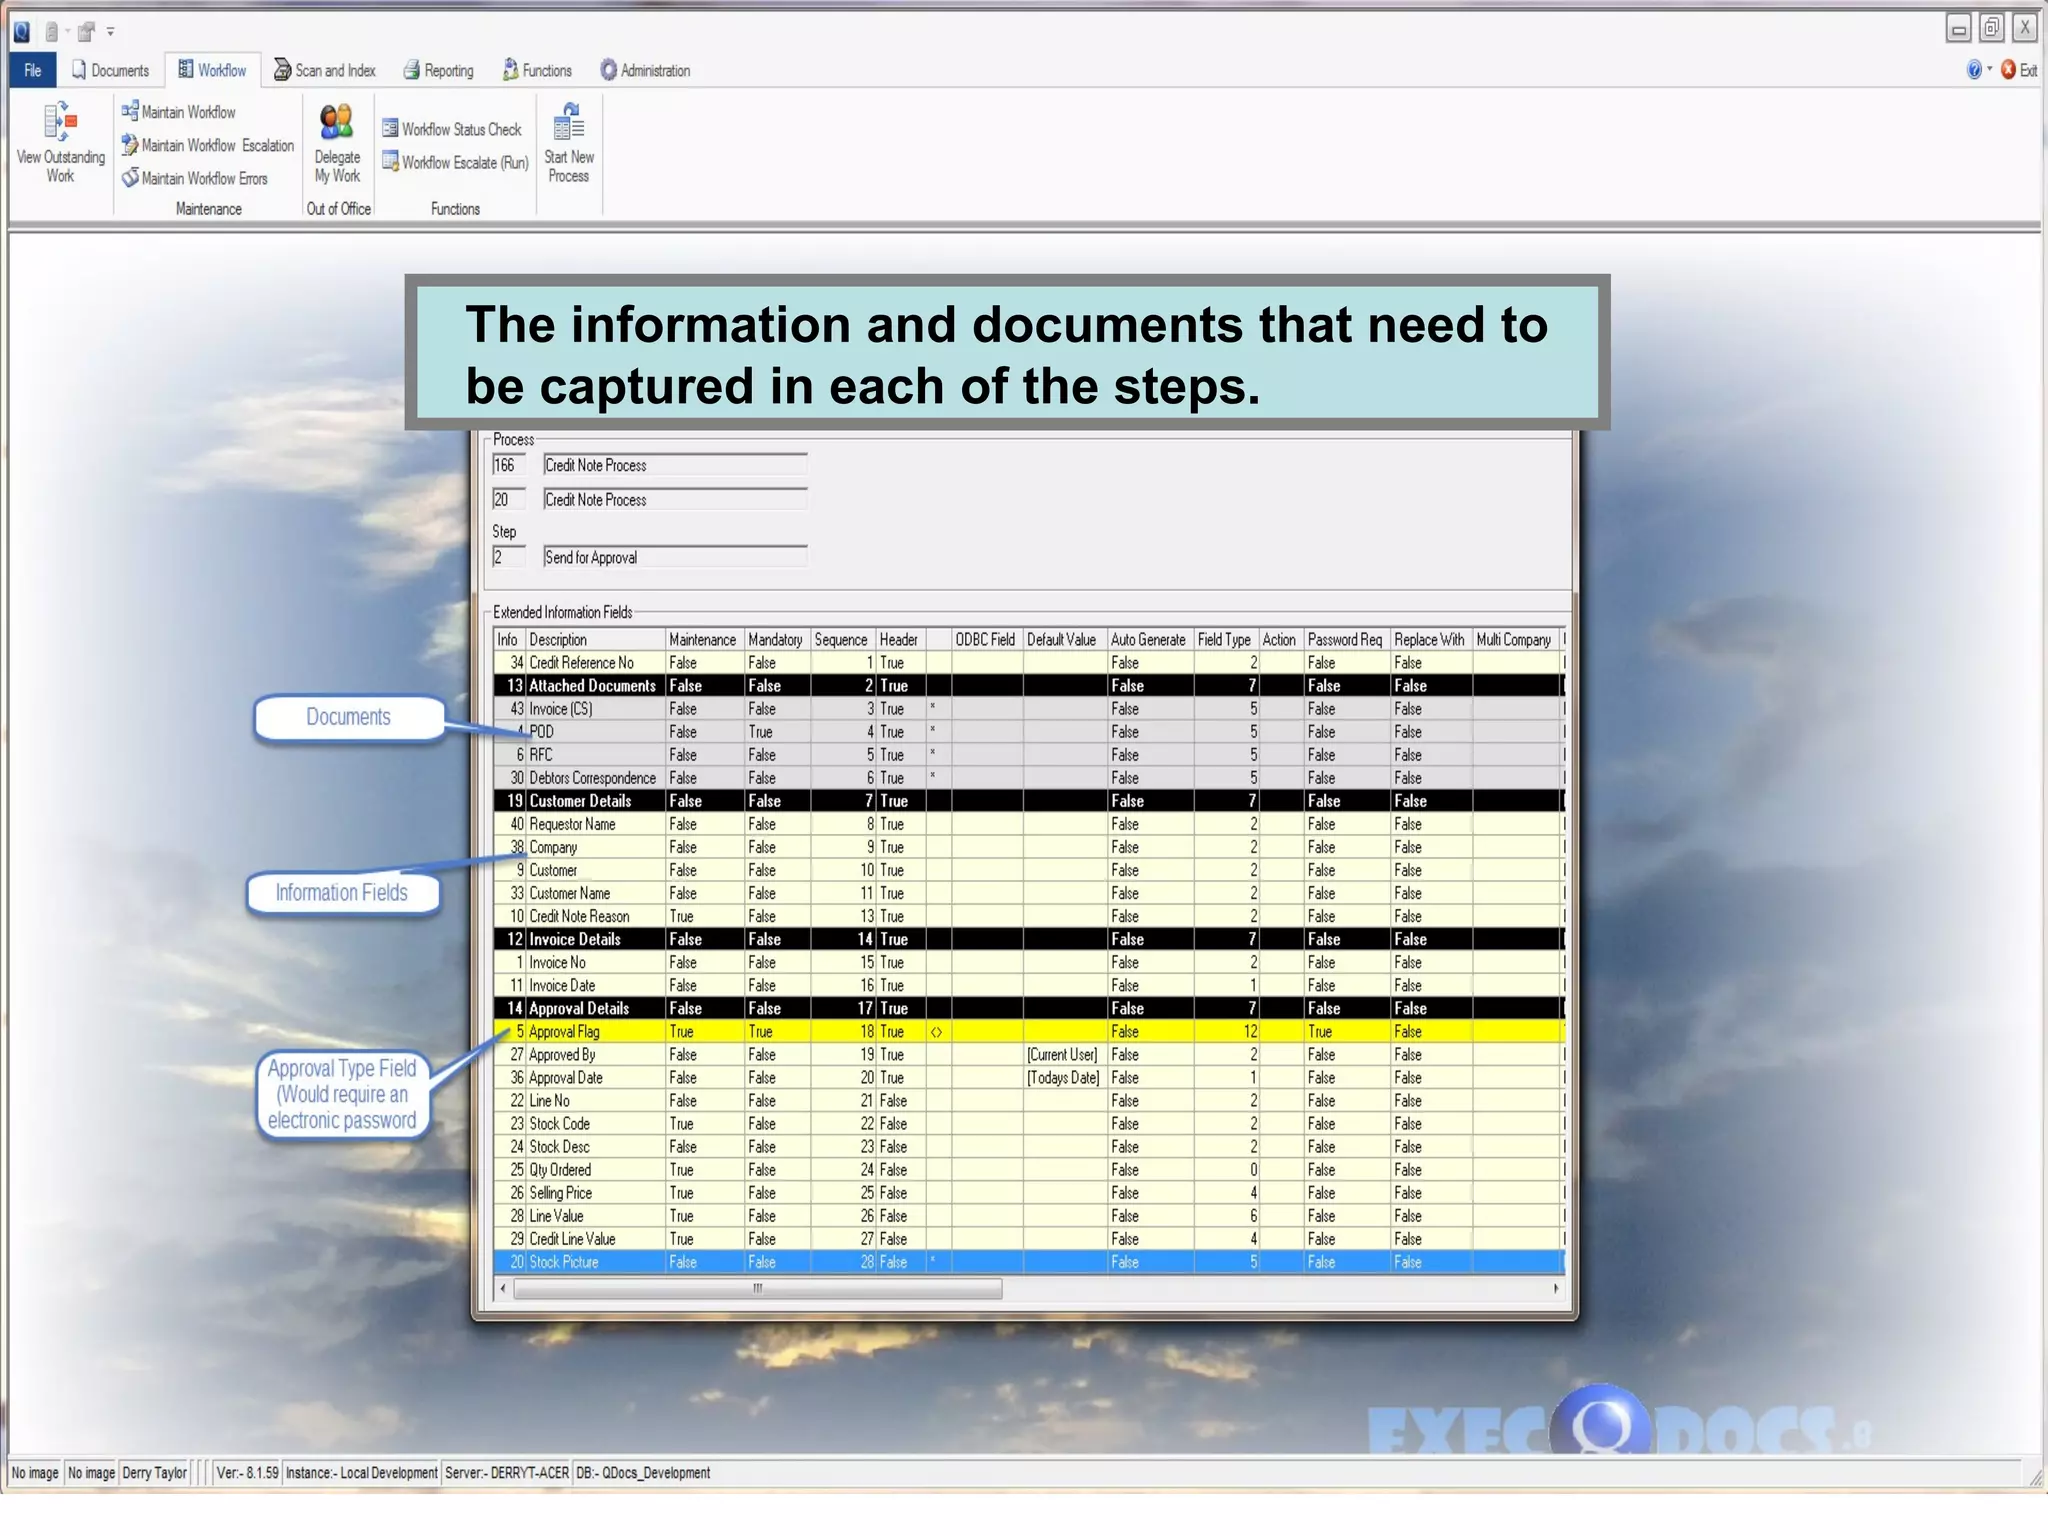Select the Invoice (CS) row
The image size is (2048, 1536).
(1028, 708)
